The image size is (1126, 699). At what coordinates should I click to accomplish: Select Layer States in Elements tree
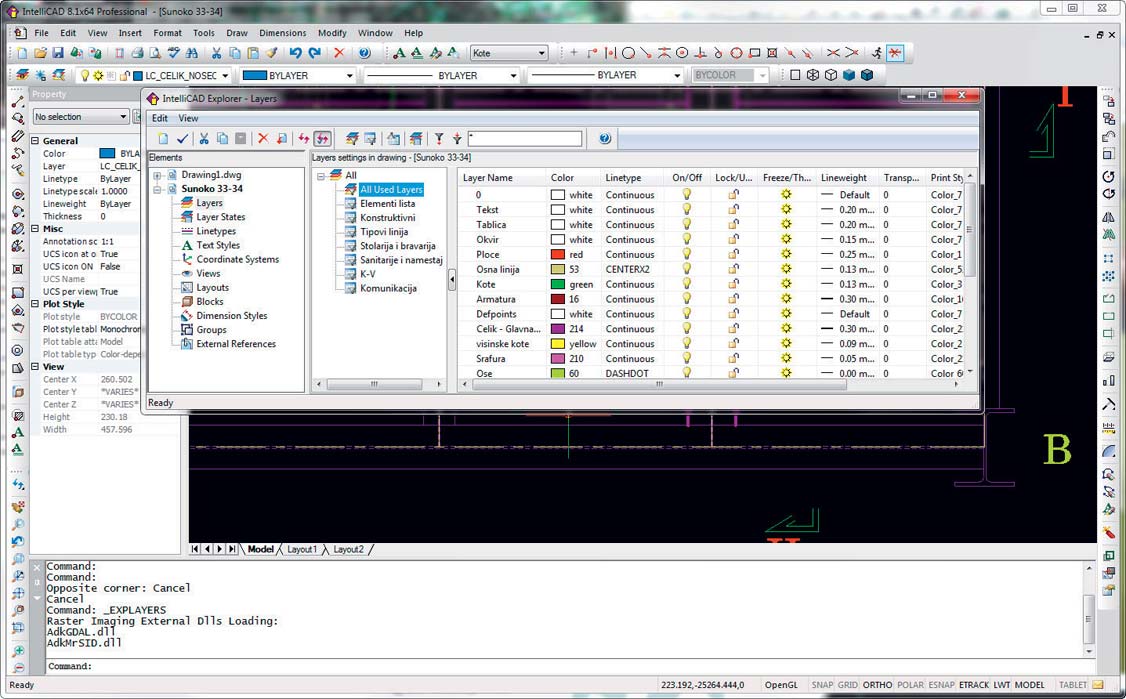click(220, 217)
